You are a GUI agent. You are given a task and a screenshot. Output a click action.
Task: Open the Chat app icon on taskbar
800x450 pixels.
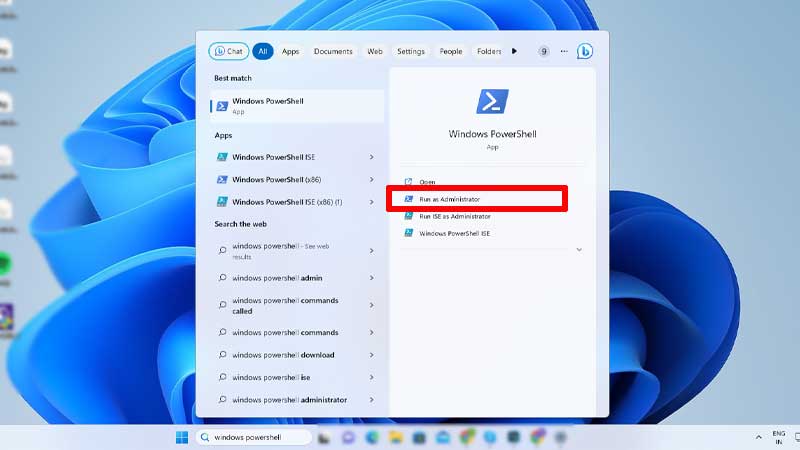(x=348, y=437)
